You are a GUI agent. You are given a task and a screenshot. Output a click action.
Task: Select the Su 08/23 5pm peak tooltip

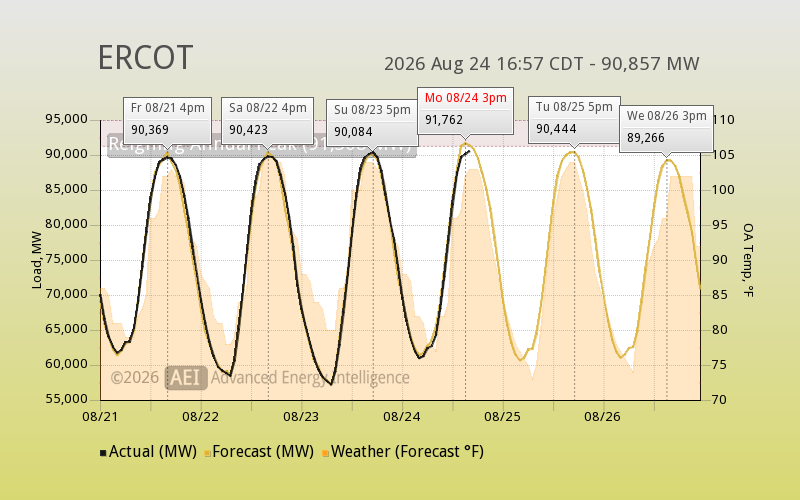(372, 122)
